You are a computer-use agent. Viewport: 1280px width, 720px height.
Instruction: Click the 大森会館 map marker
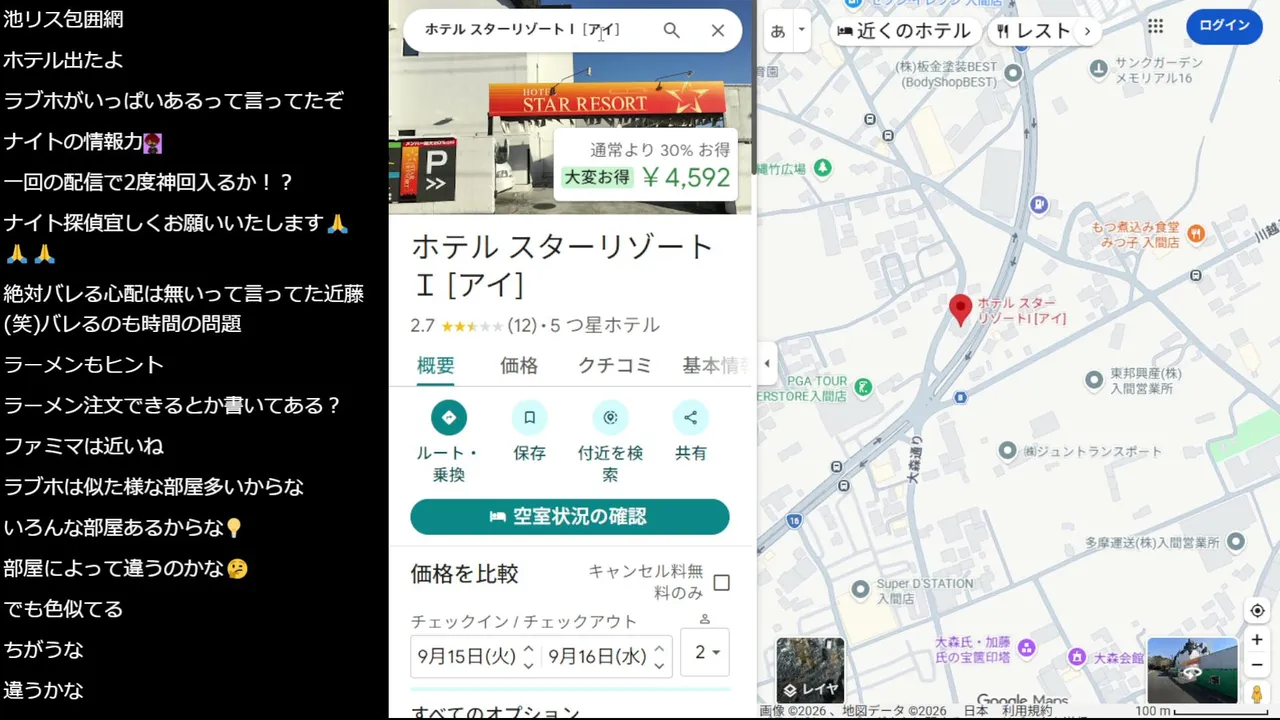1077,657
